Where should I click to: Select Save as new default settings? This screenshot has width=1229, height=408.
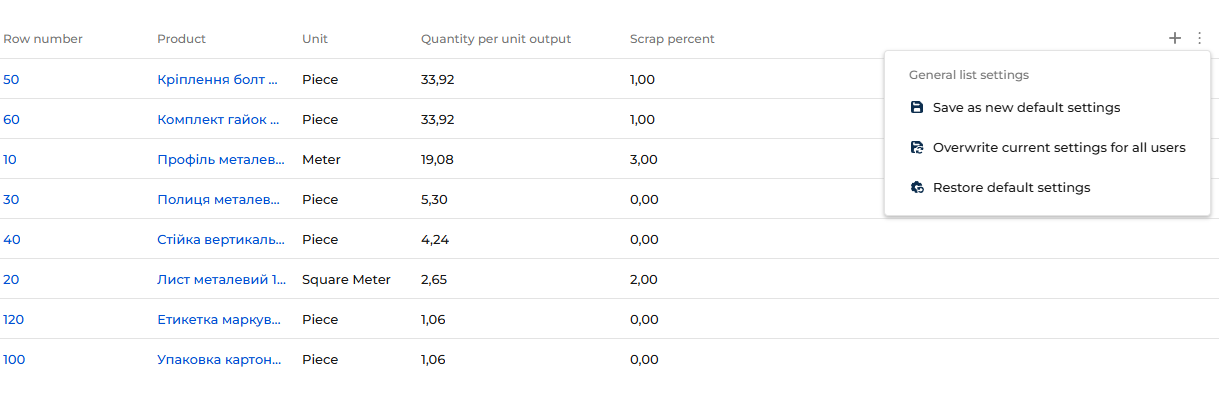(x=1026, y=107)
